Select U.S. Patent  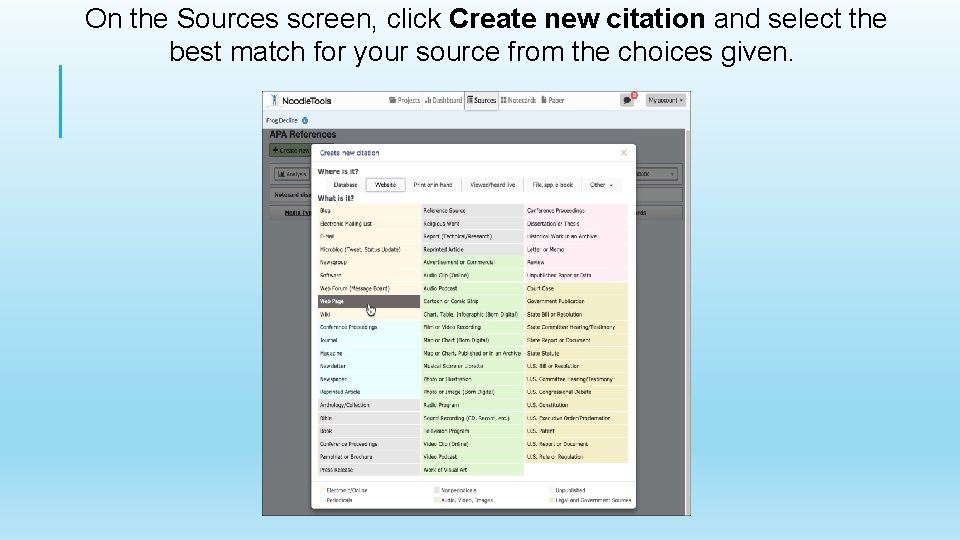coord(576,431)
